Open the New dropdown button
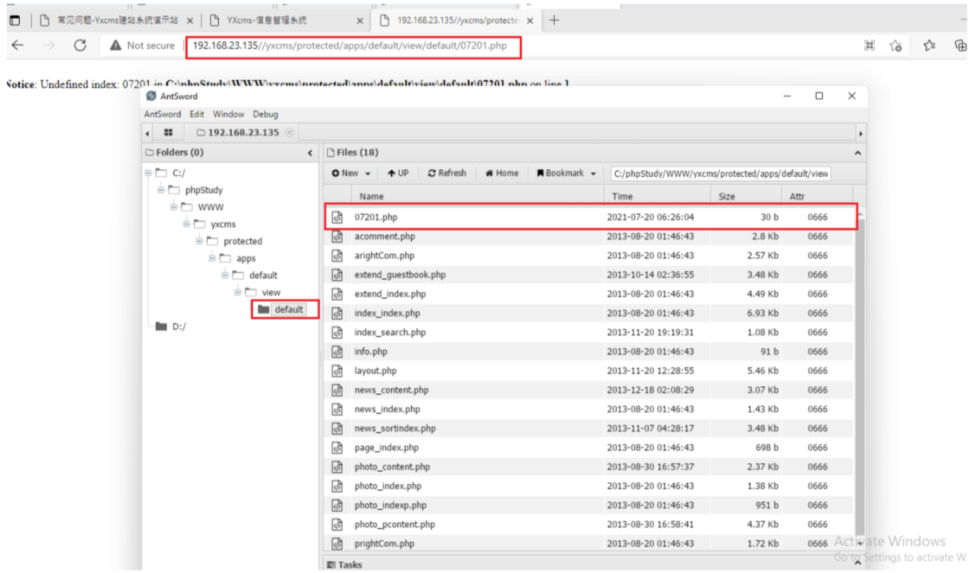This screenshot has width=968, height=573. (x=351, y=174)
